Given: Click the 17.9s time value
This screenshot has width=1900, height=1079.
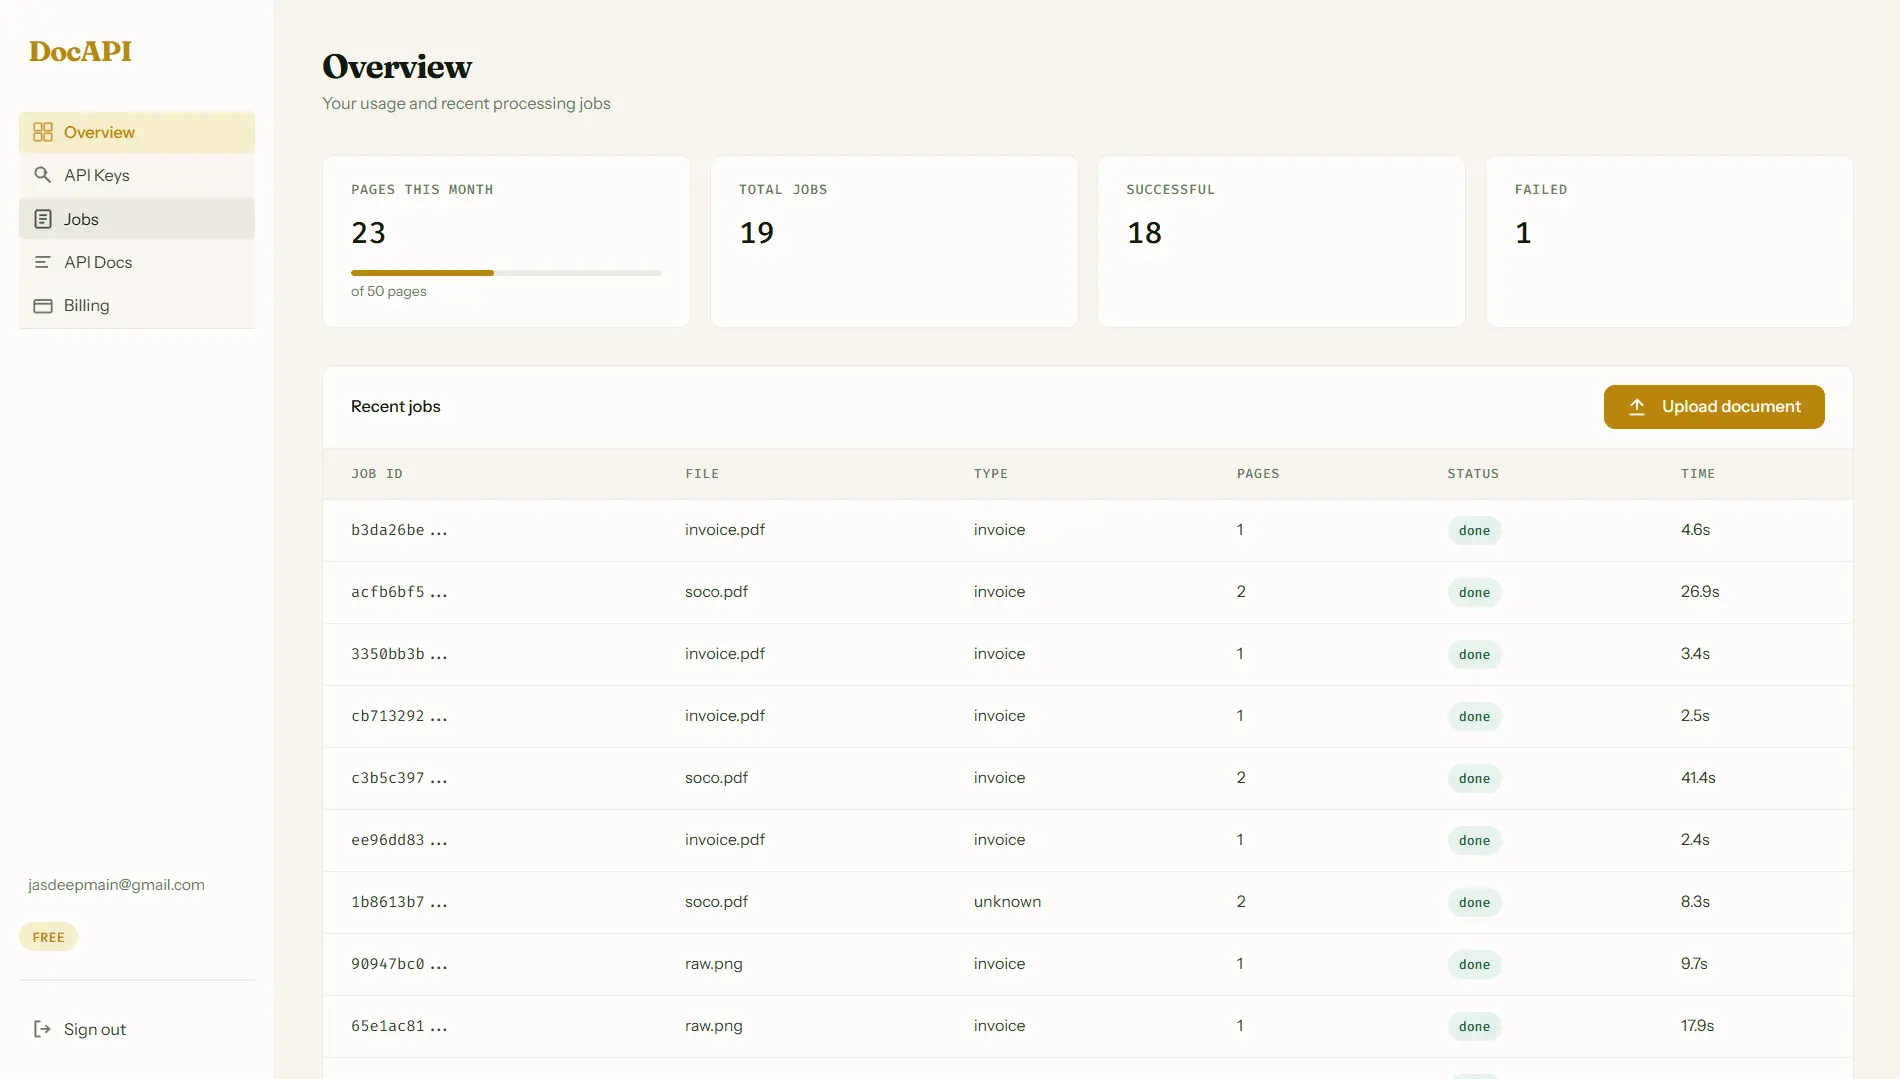Looking at the screenshot, I should pos(1697,1026).
